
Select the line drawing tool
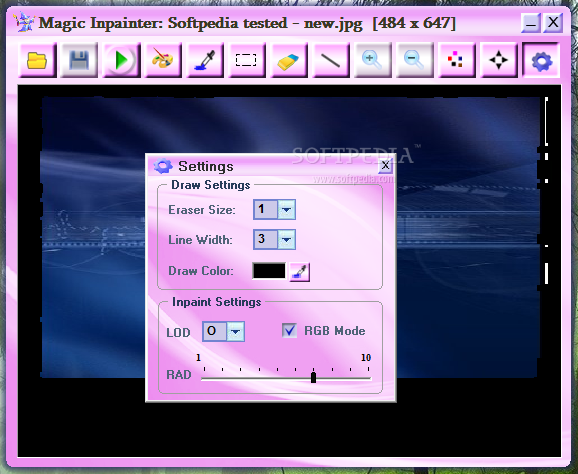331,60
